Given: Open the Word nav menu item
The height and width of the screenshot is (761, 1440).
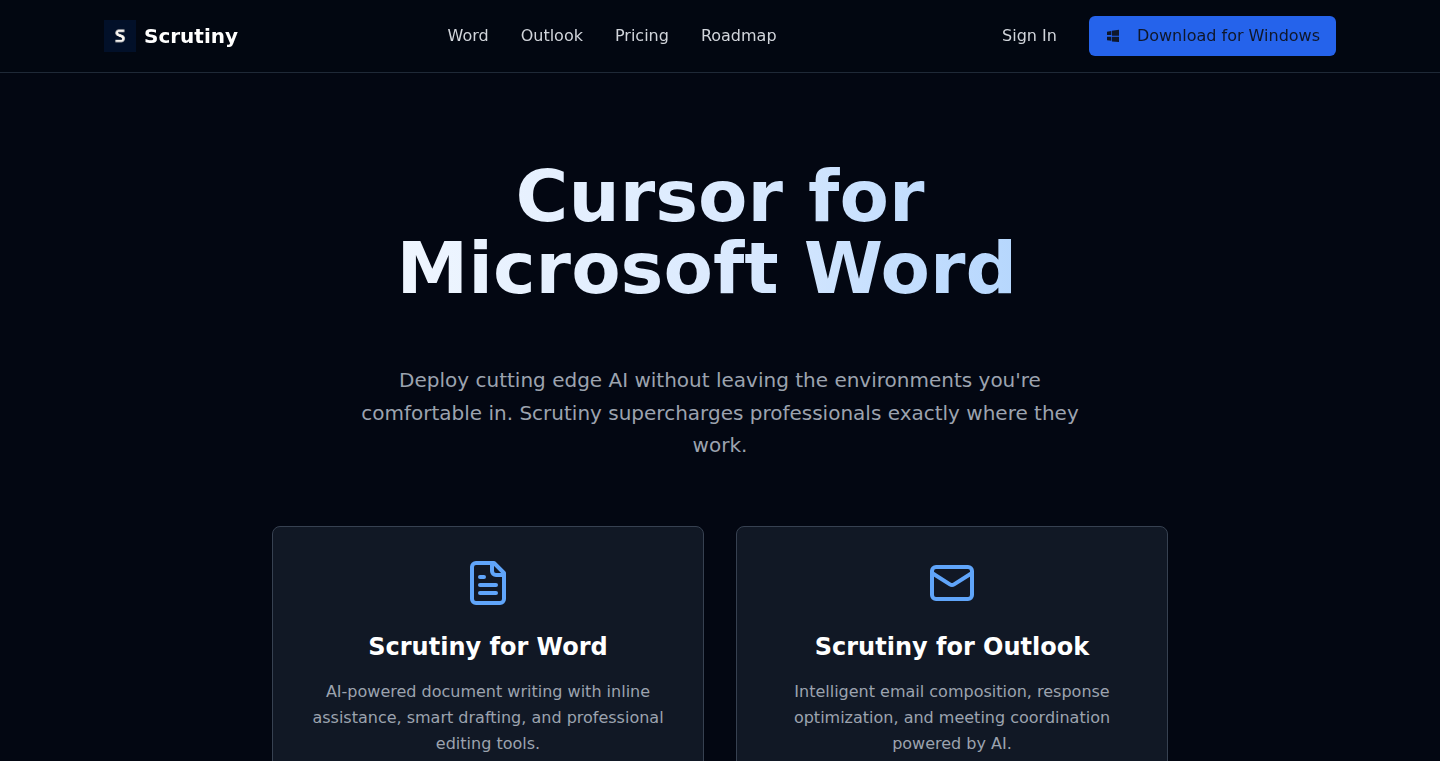Looking at the screenshot, I should click(468, 36).
